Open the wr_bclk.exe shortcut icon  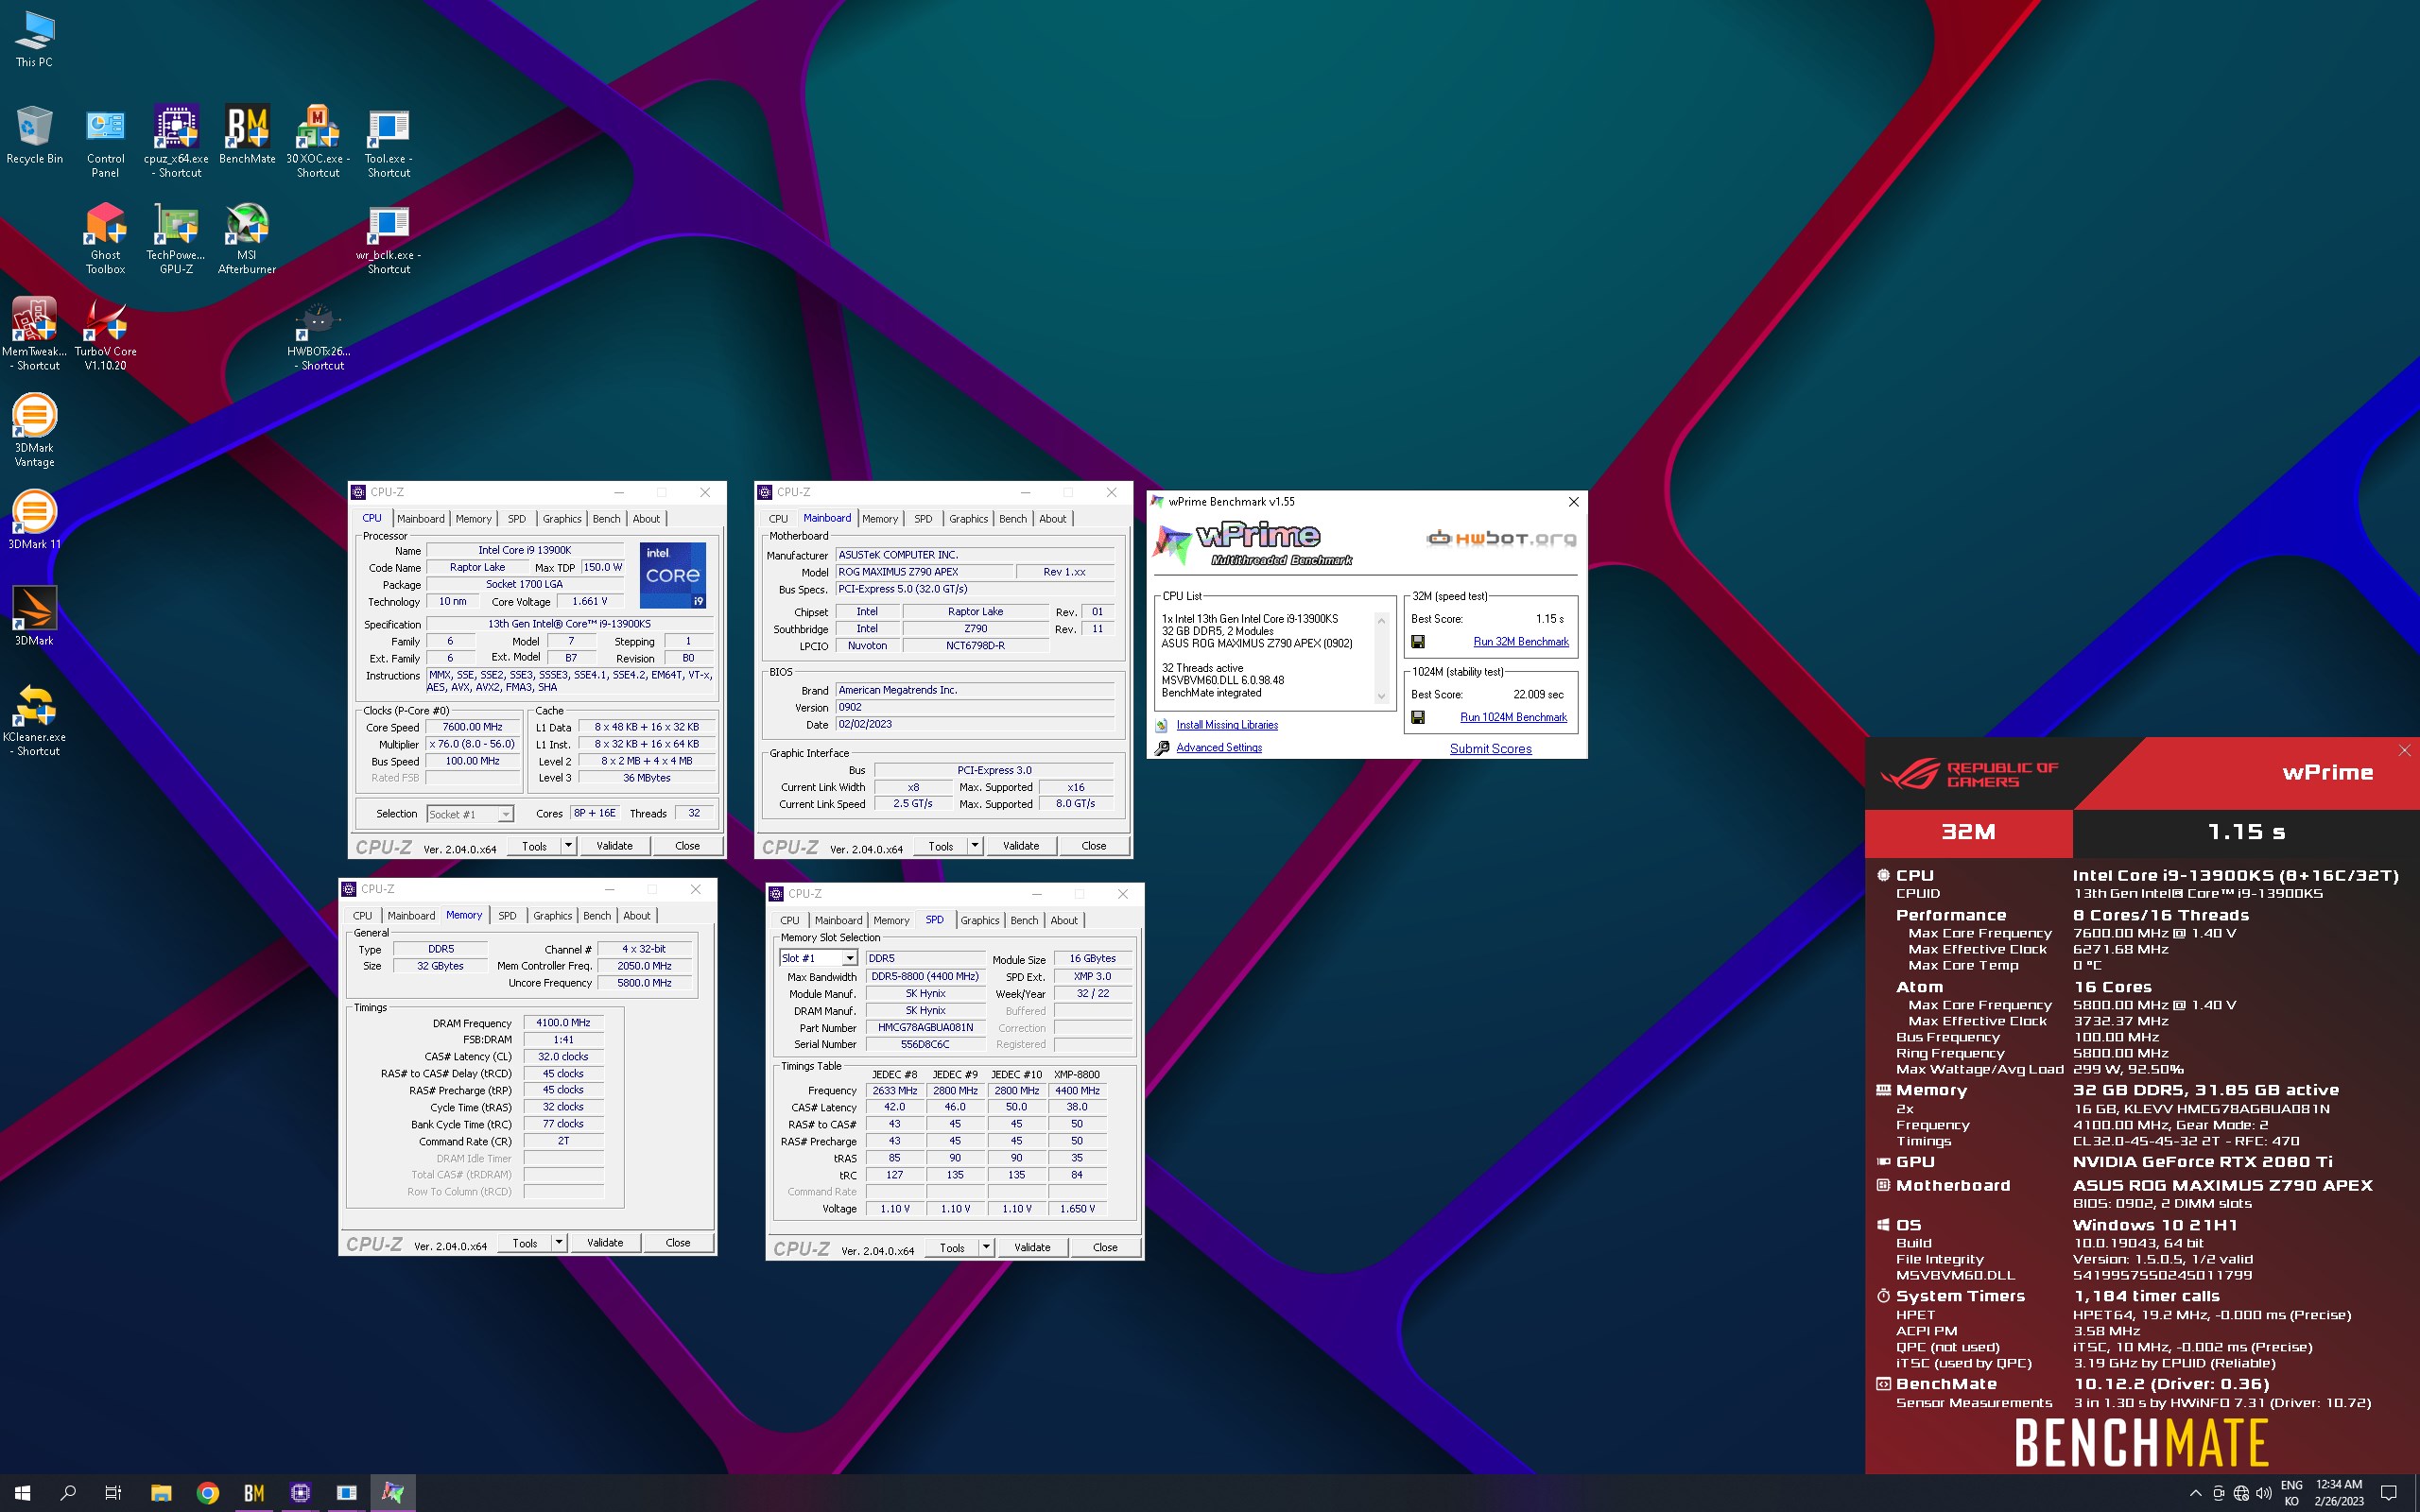pyautogui.click(x=389, y=238)
